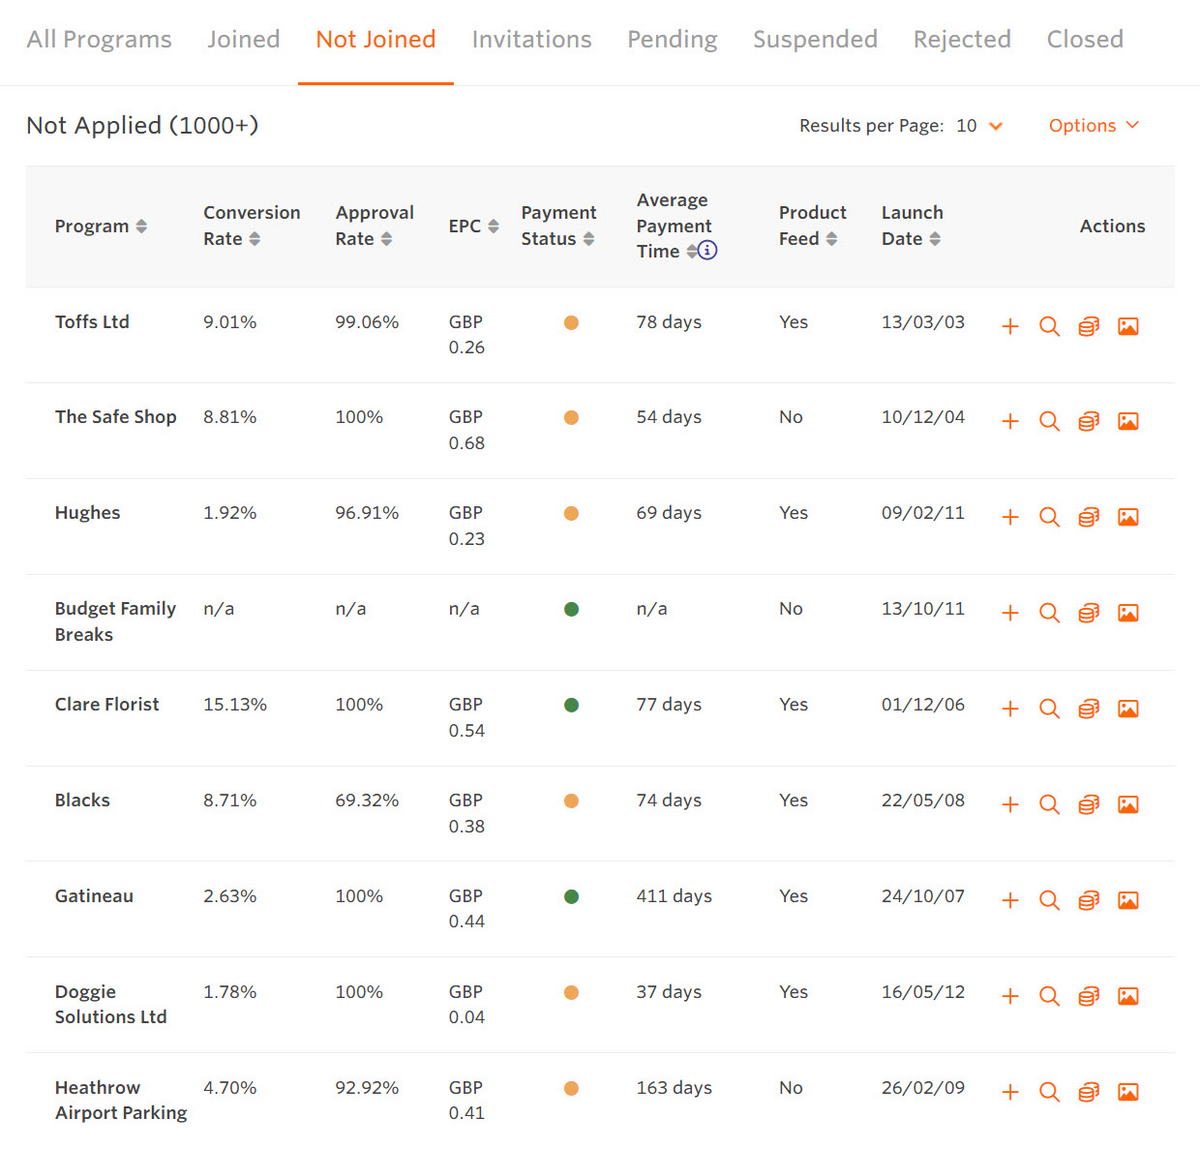The height and width of the screenshot is (1149, 1200).
Task: Sort by Launch Date column
Action: pos(935,239)
